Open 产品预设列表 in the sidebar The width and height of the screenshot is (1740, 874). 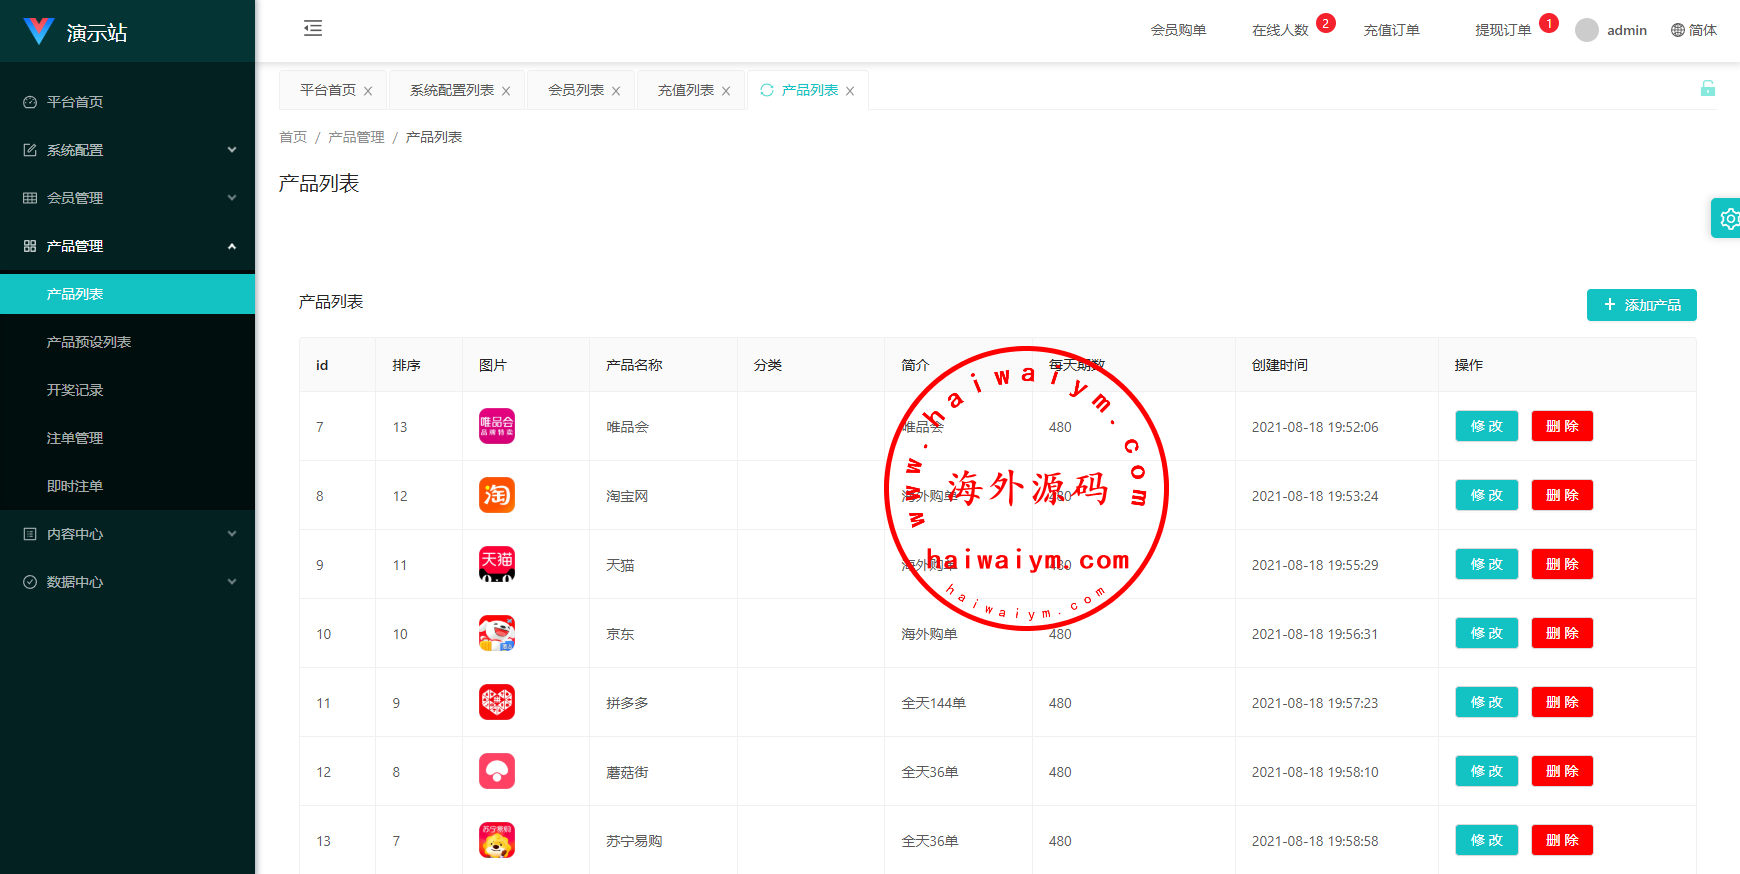tap(89, 342)
